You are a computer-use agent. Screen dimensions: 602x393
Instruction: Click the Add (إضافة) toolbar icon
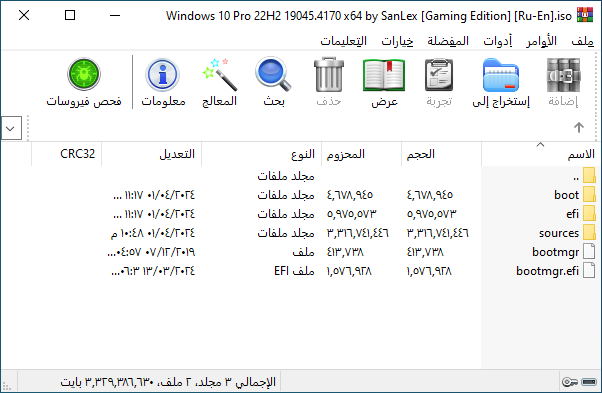click(x=563, y=76)
